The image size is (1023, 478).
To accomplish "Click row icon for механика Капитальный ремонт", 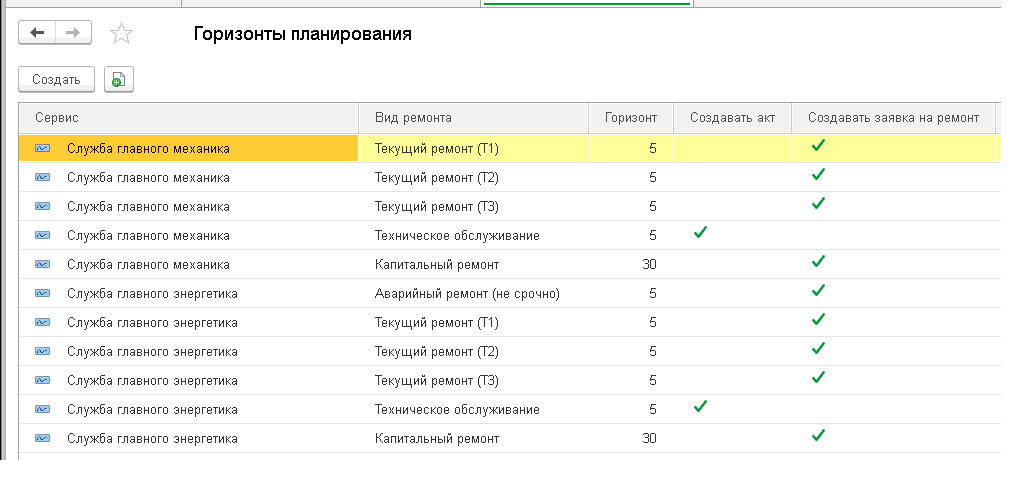I will (x=42, y=264).
